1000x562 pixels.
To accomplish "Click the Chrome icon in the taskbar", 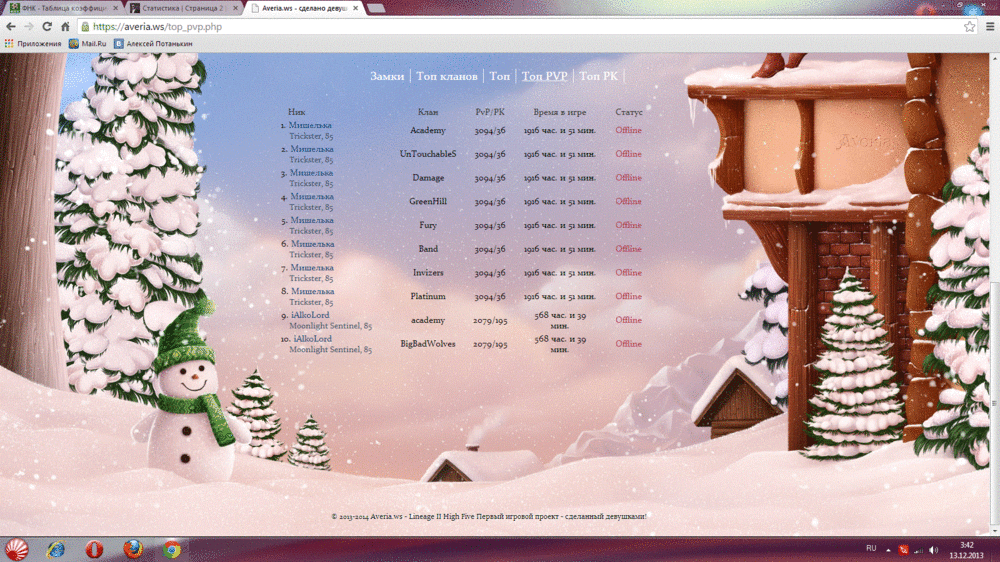I will click(172, 549).
